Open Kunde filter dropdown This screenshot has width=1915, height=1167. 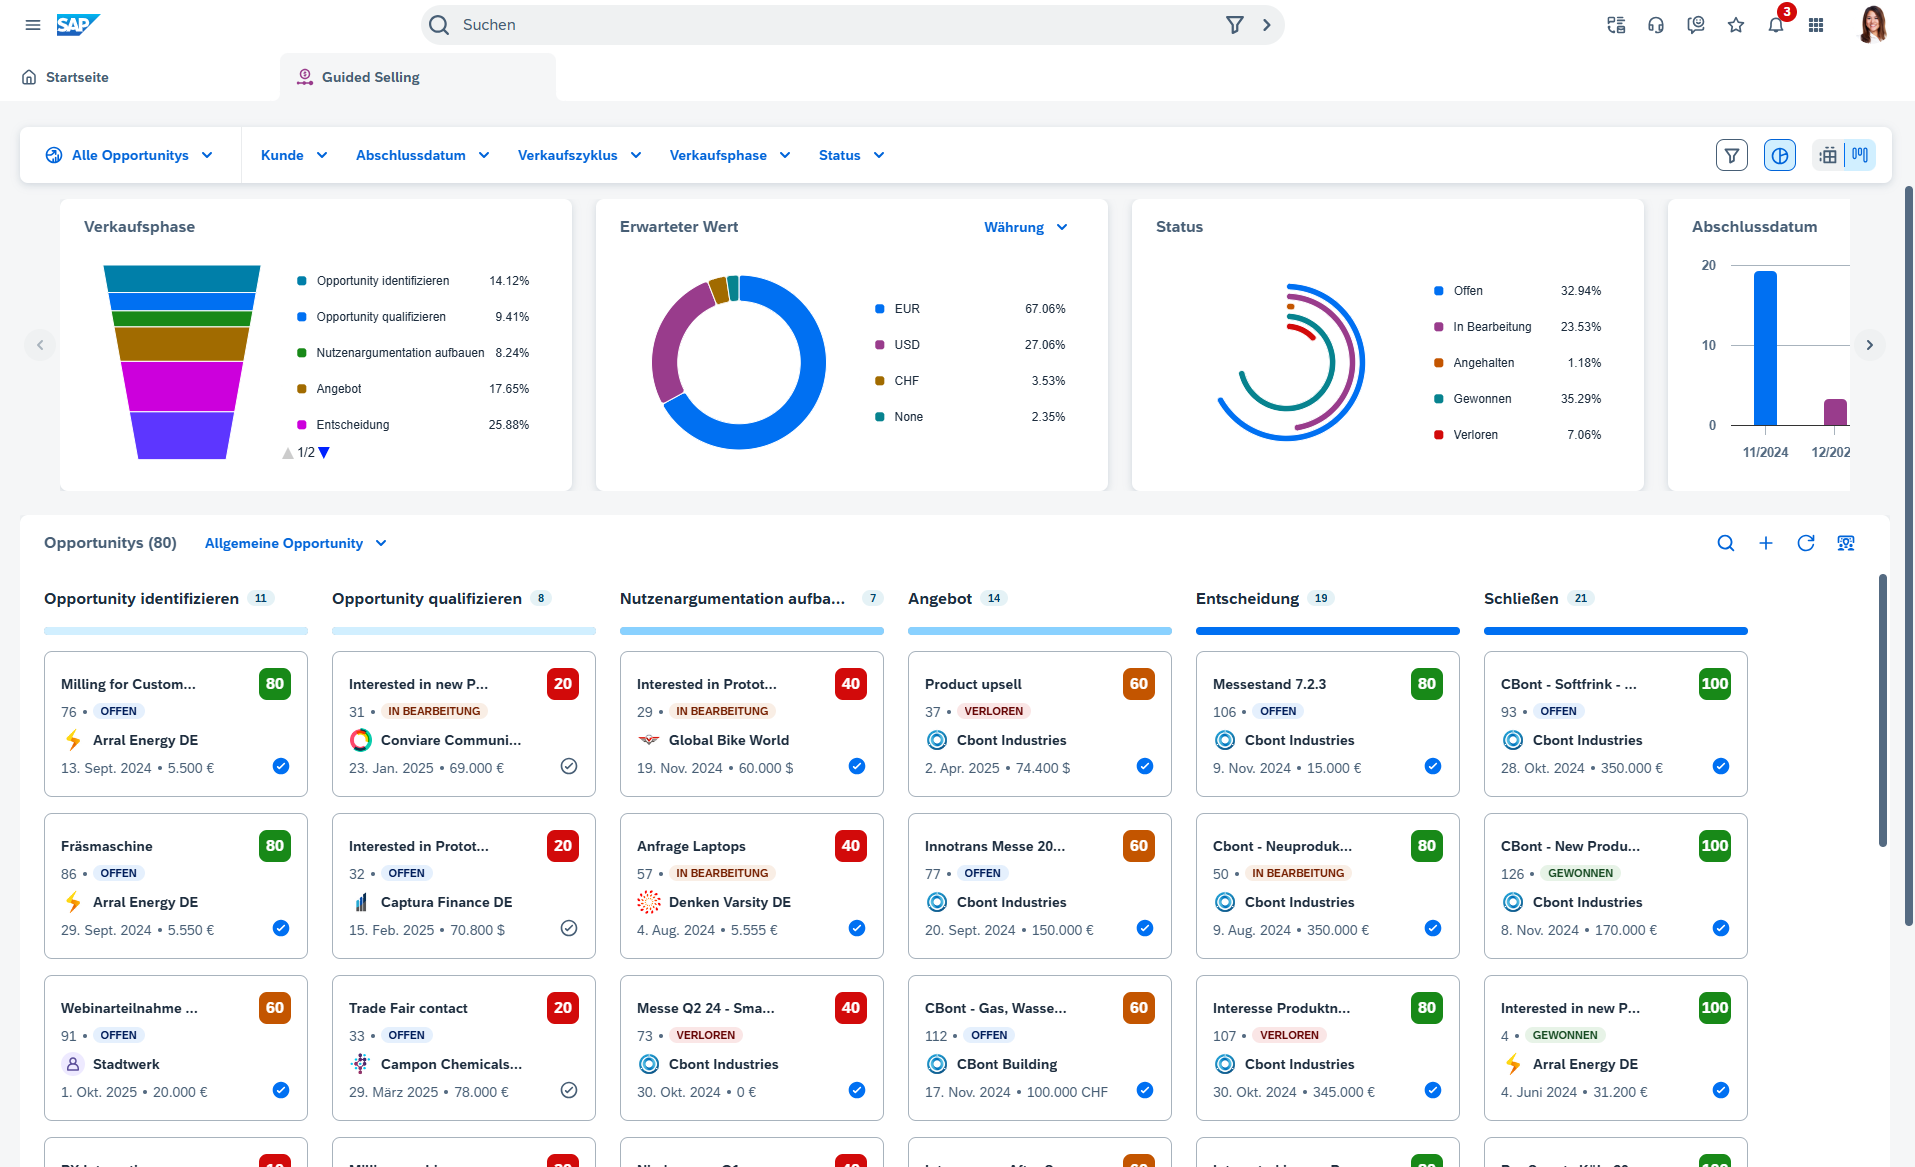pyautogui.click(x=294, y=155)
